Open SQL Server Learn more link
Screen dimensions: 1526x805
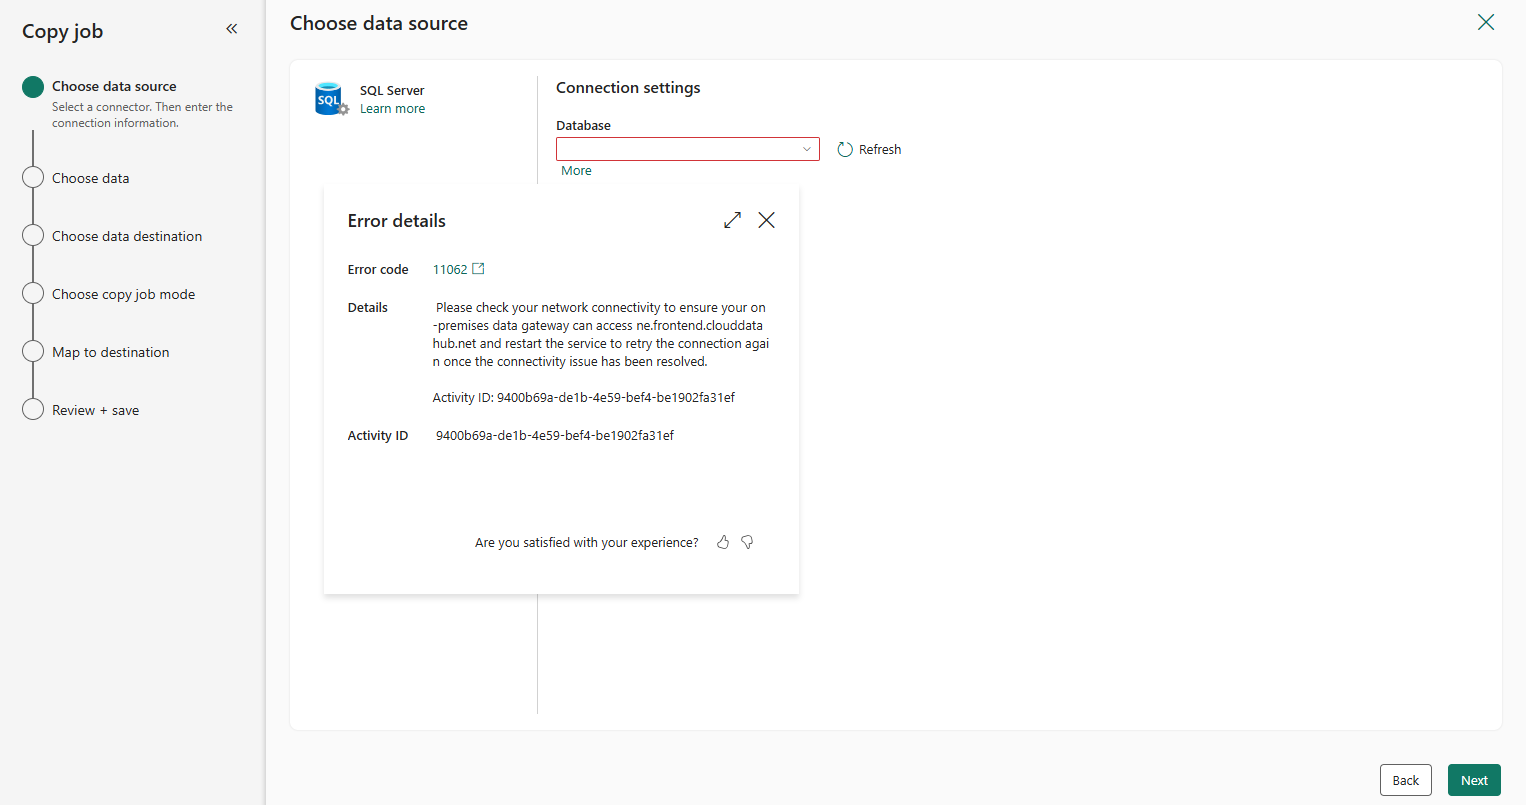(392, 109)
